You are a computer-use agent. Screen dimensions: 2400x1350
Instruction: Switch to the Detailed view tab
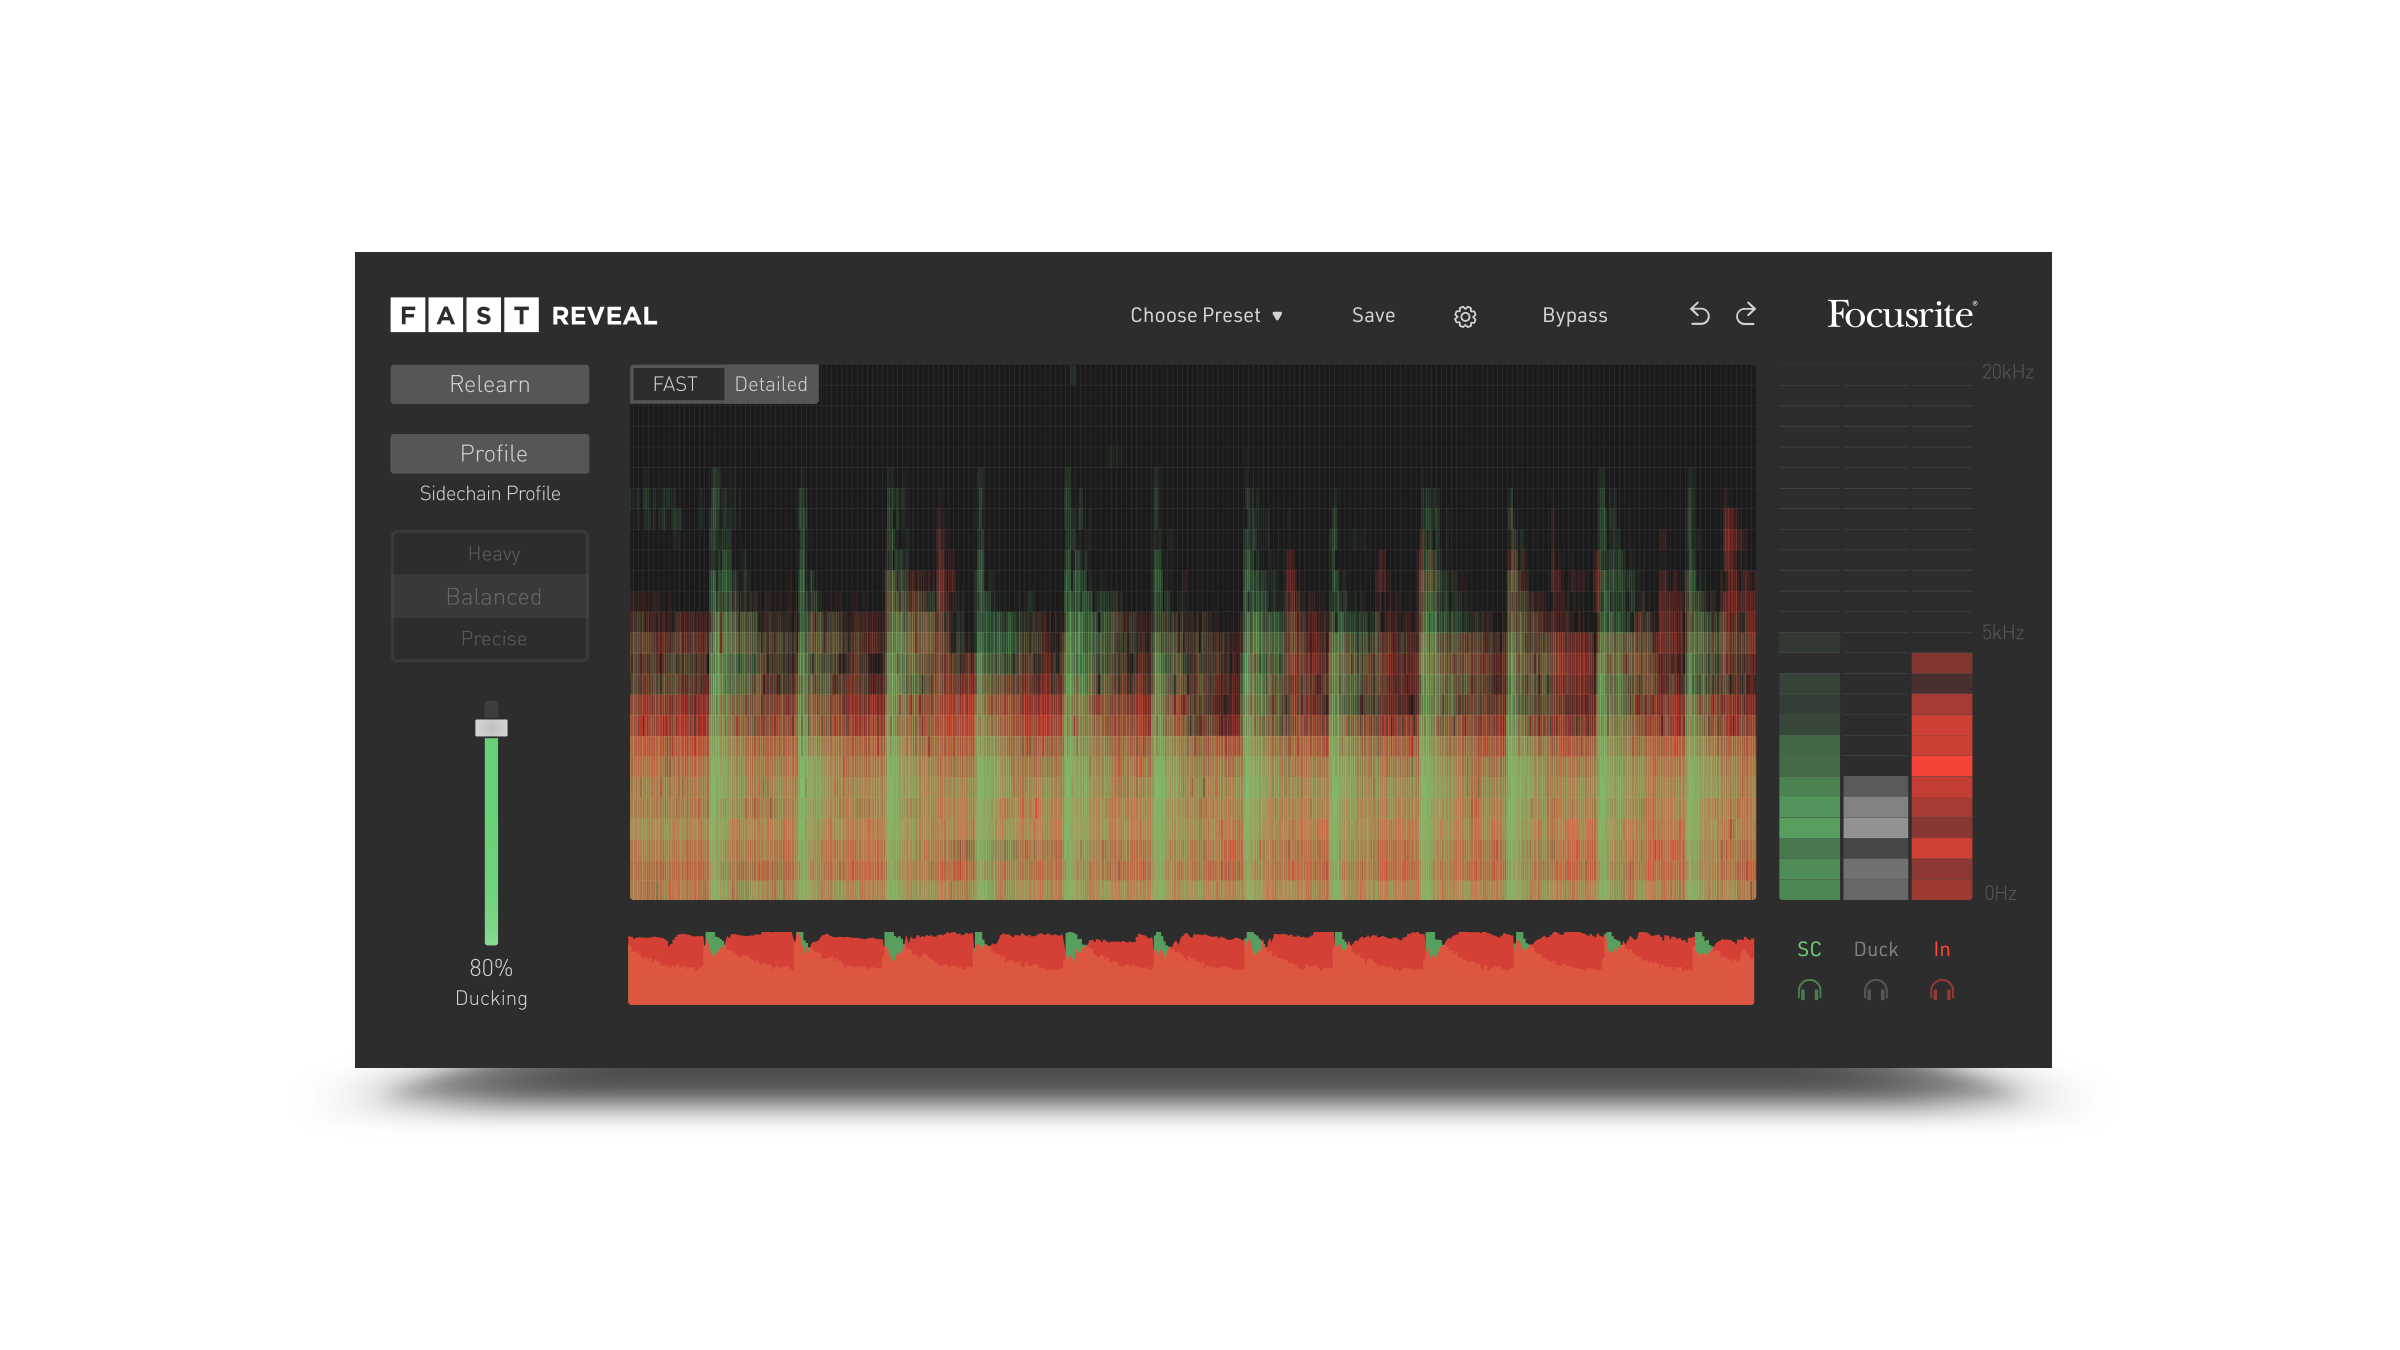[770, 384]
